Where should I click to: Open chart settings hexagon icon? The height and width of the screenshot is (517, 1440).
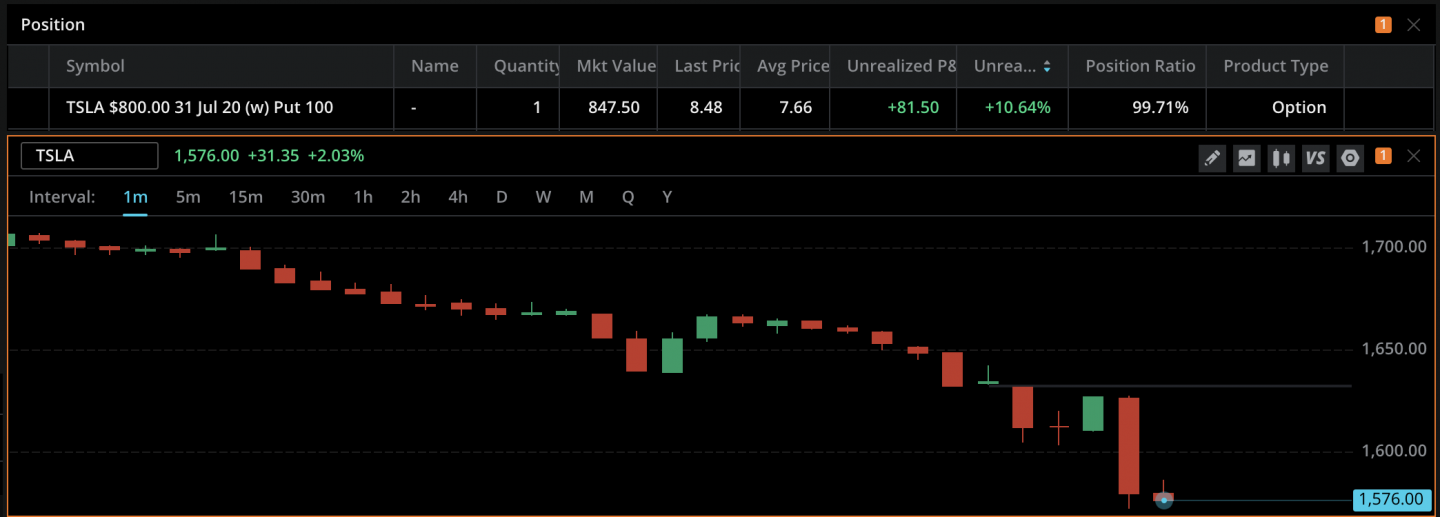(x=1351, y=157)
